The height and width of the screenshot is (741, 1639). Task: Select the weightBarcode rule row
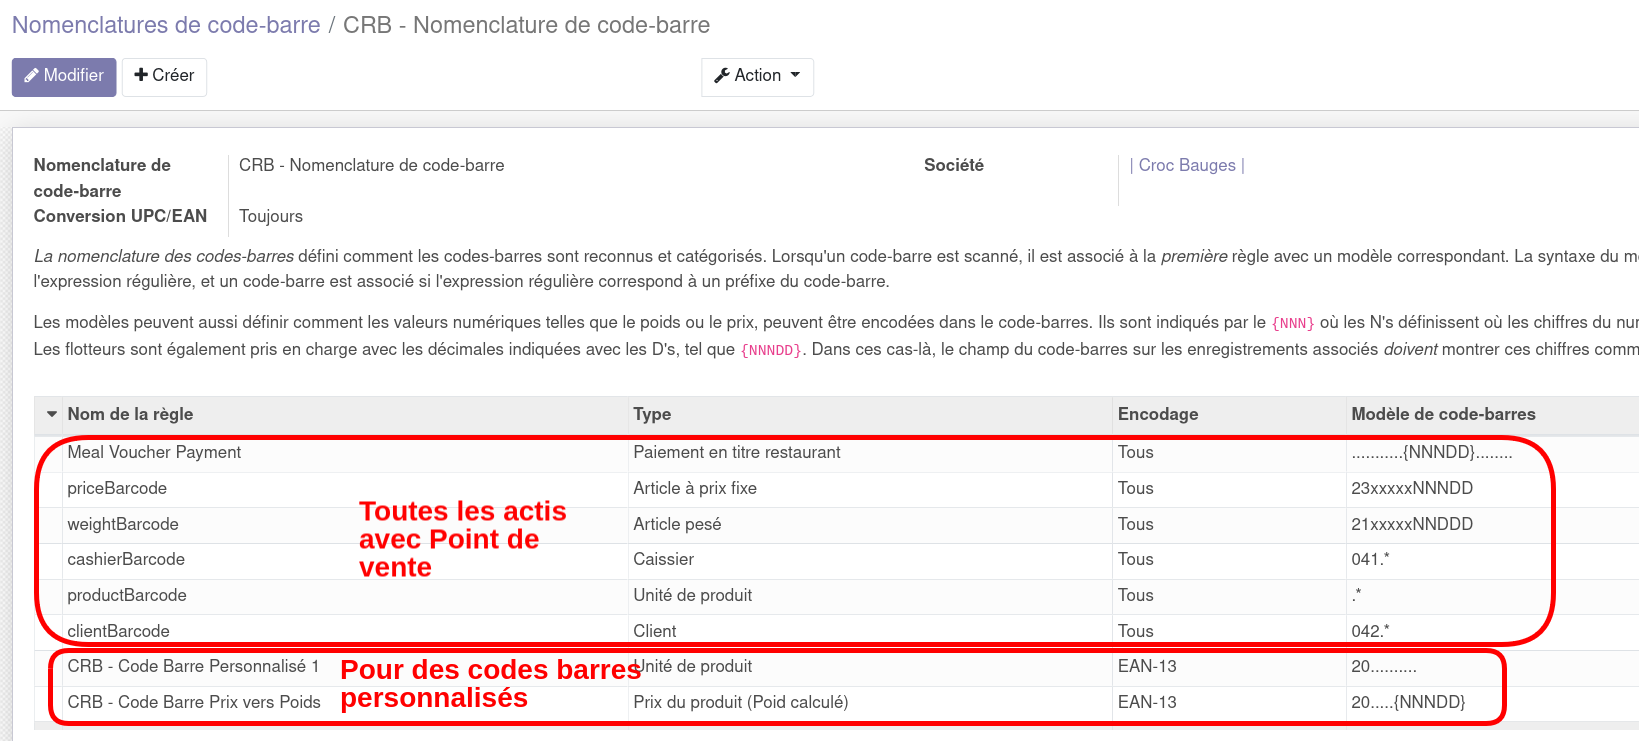click(x=123, y=524)
